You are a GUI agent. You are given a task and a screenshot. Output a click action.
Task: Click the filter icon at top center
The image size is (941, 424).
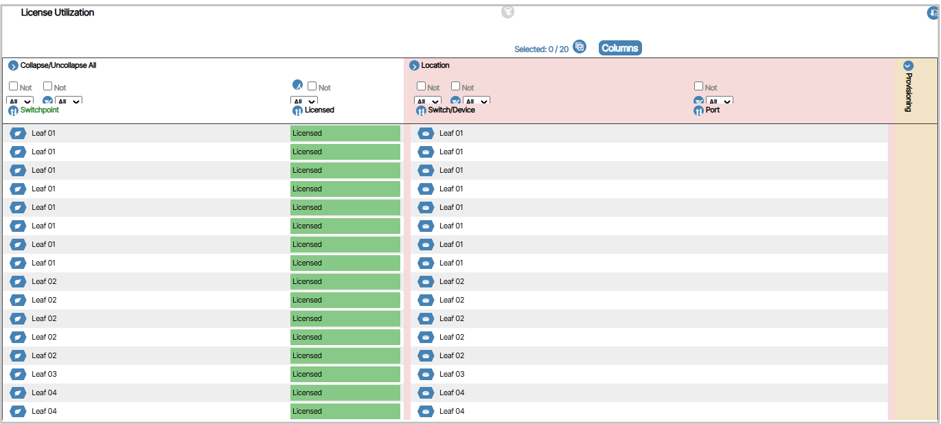pos(508,12)
